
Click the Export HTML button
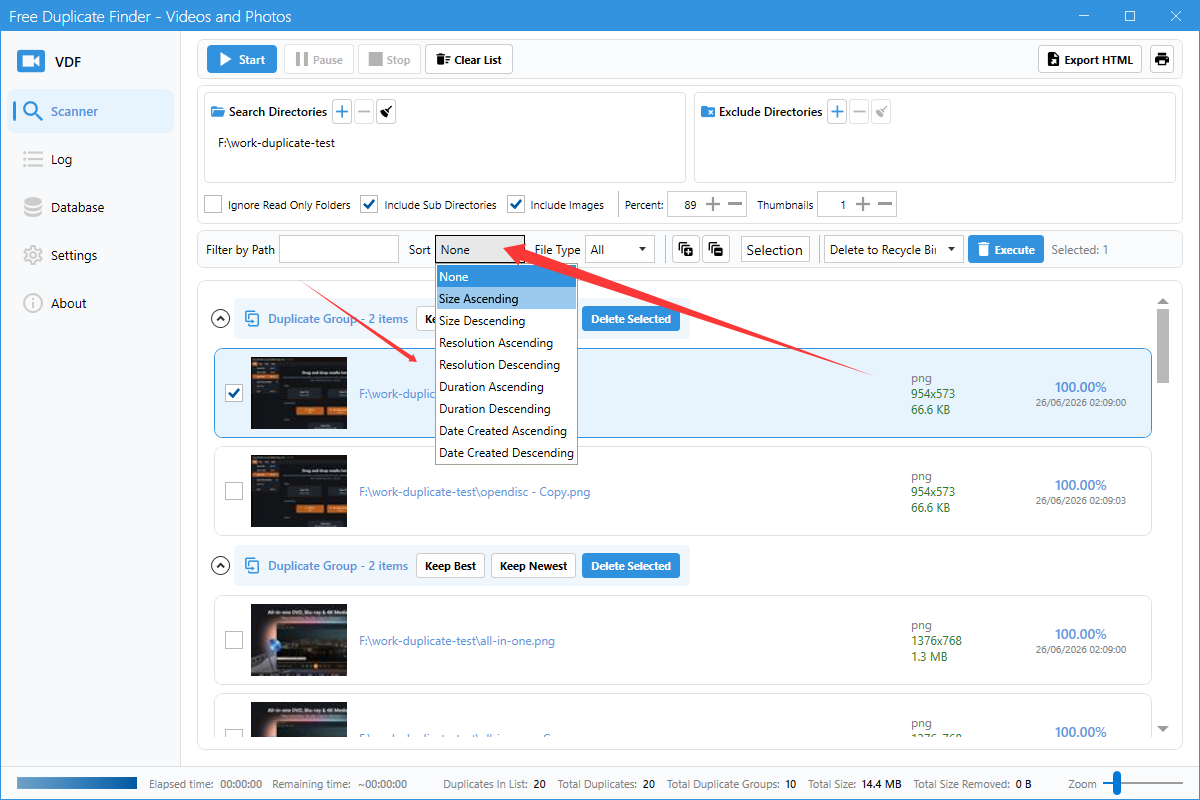1091,60
